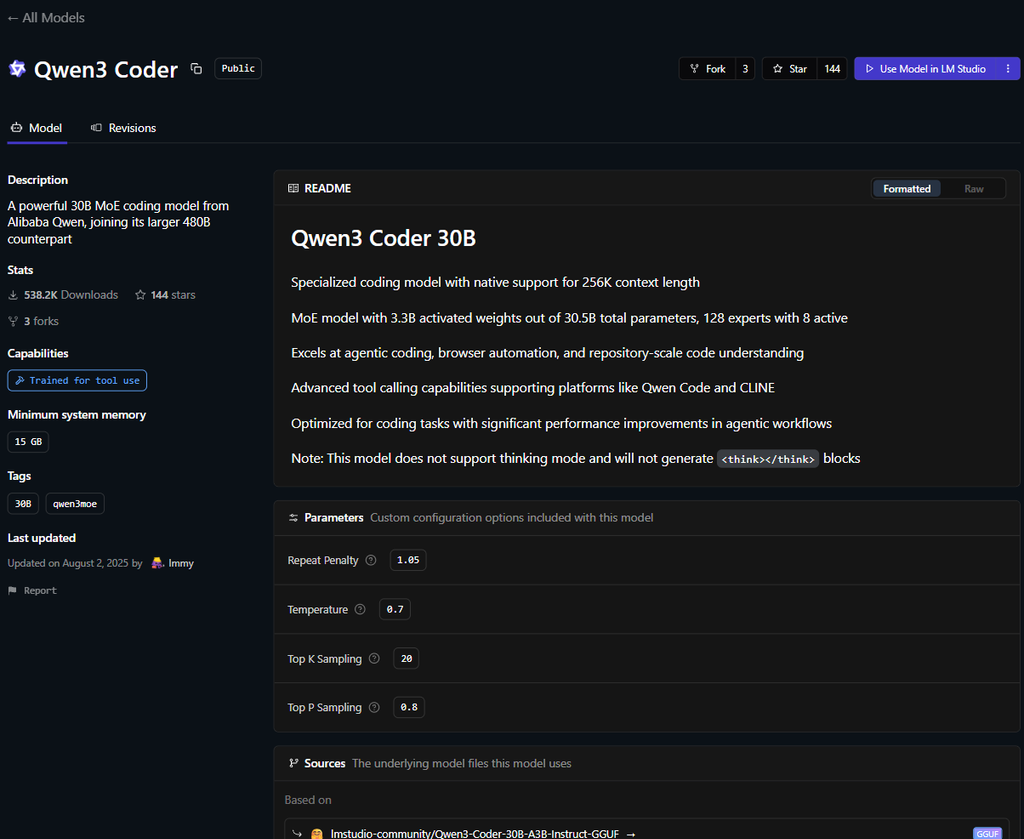Click the wrench icon in tool use badge
Image resolution: width=1024 pixels, height=839 pixels.
coord(20,381)
